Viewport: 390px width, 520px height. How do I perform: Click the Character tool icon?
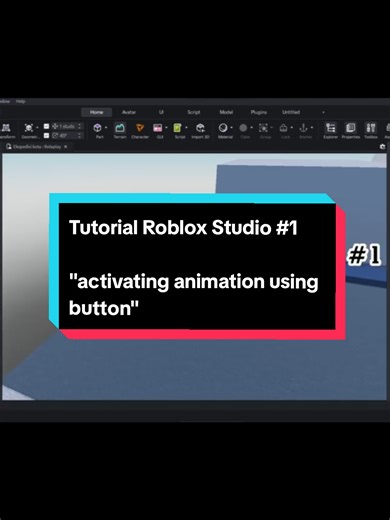(140, 128)
